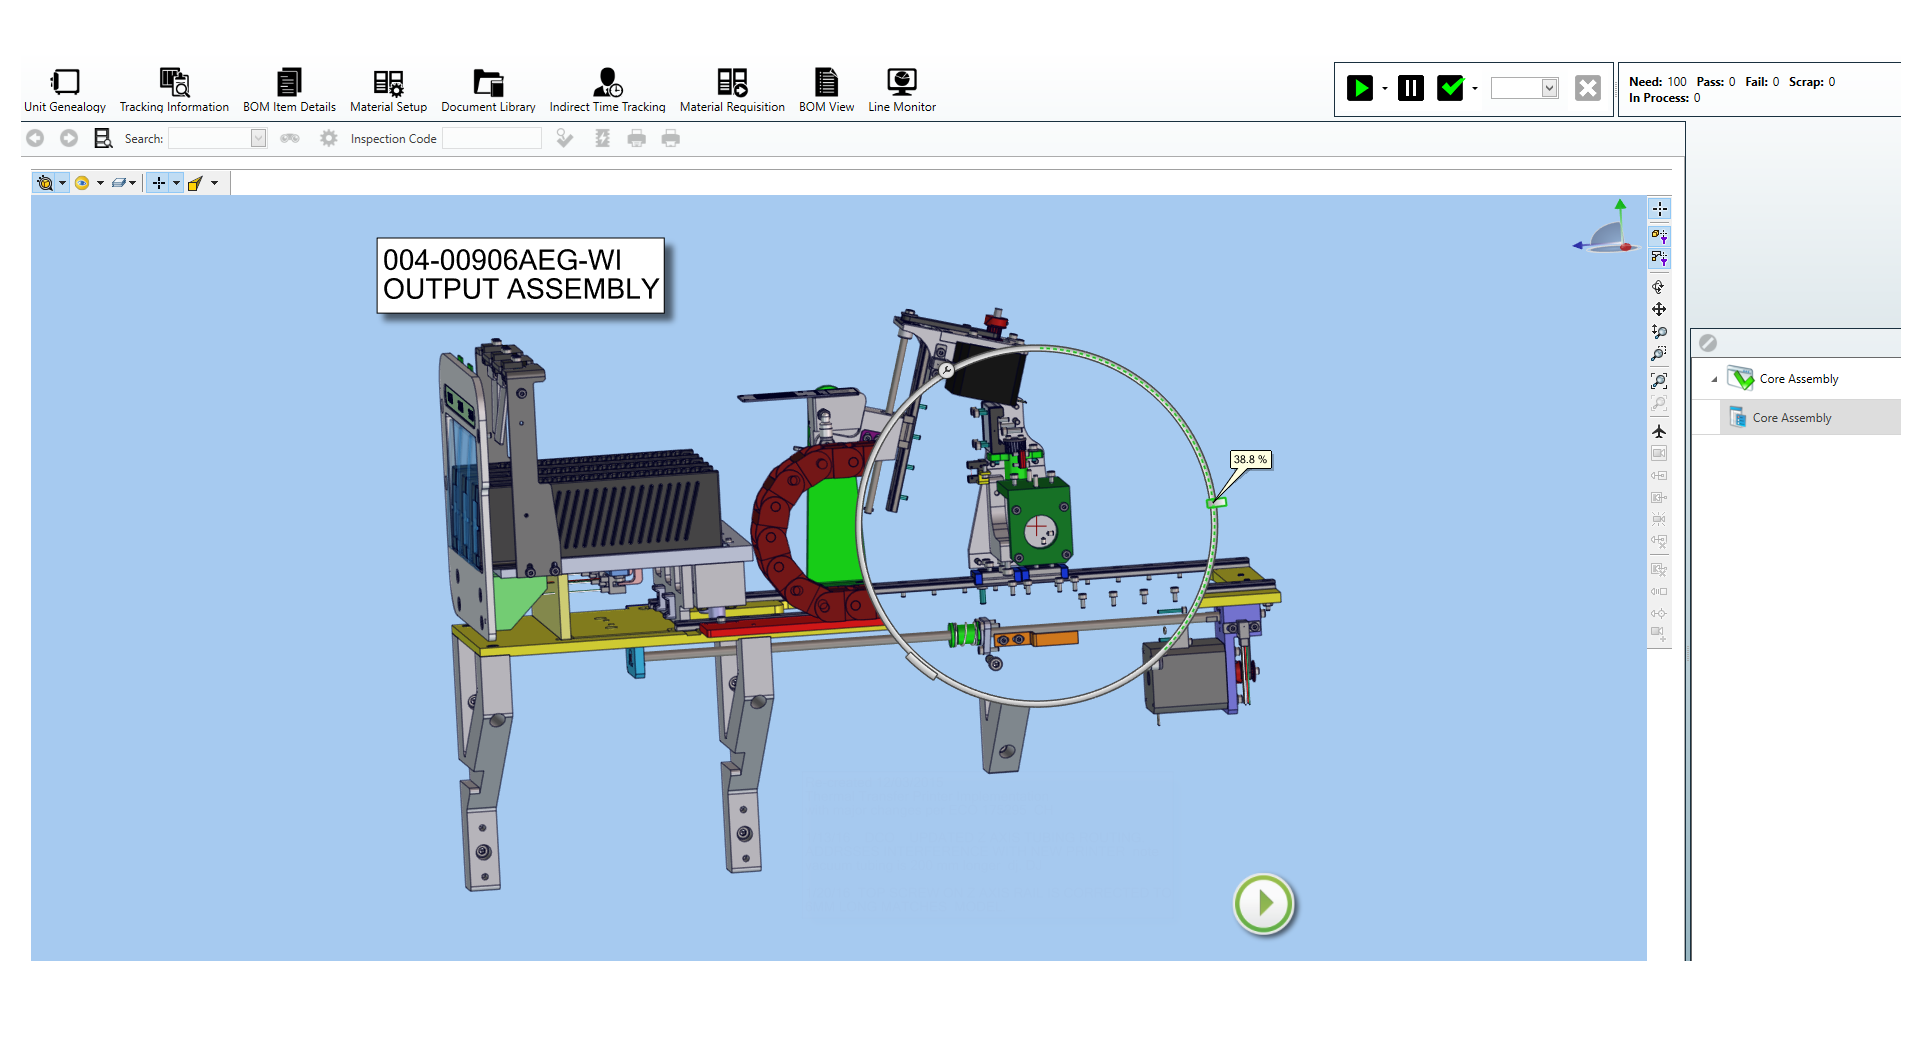
Task: Click the 38.8 % zoom callout label
Action: (1250, 459)
